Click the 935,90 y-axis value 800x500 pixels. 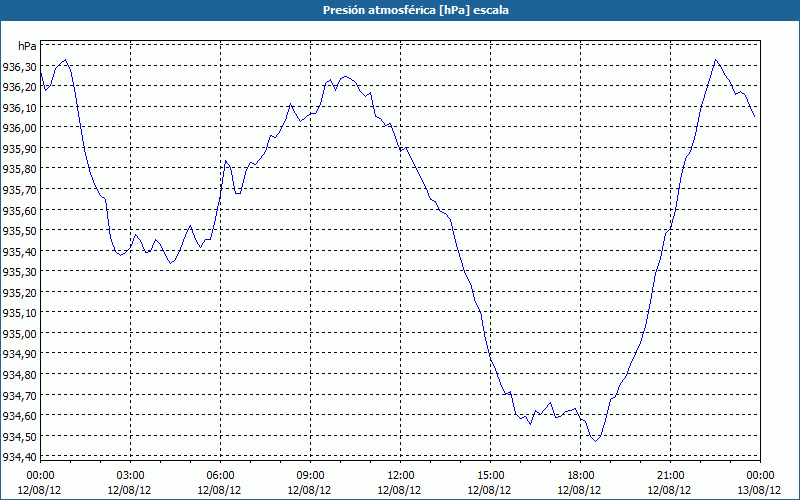coord(19,148)
